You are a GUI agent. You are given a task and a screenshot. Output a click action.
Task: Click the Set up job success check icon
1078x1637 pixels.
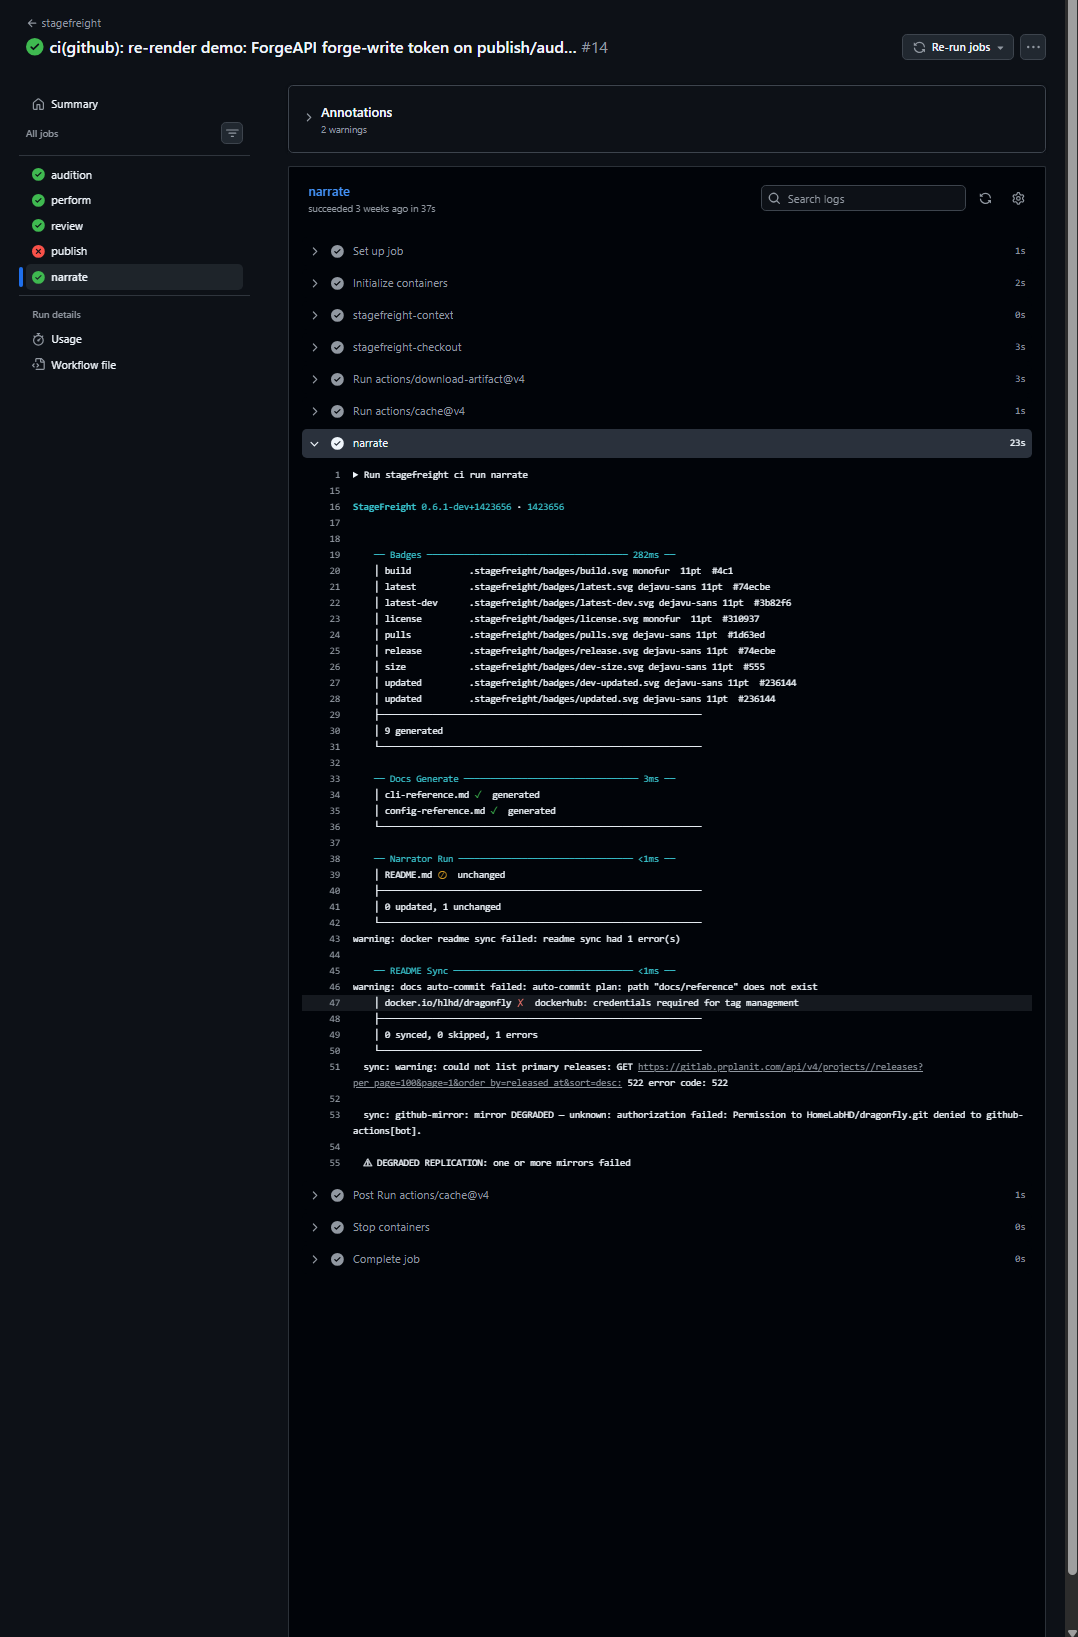pyautogui.click(x=337, y=251)
